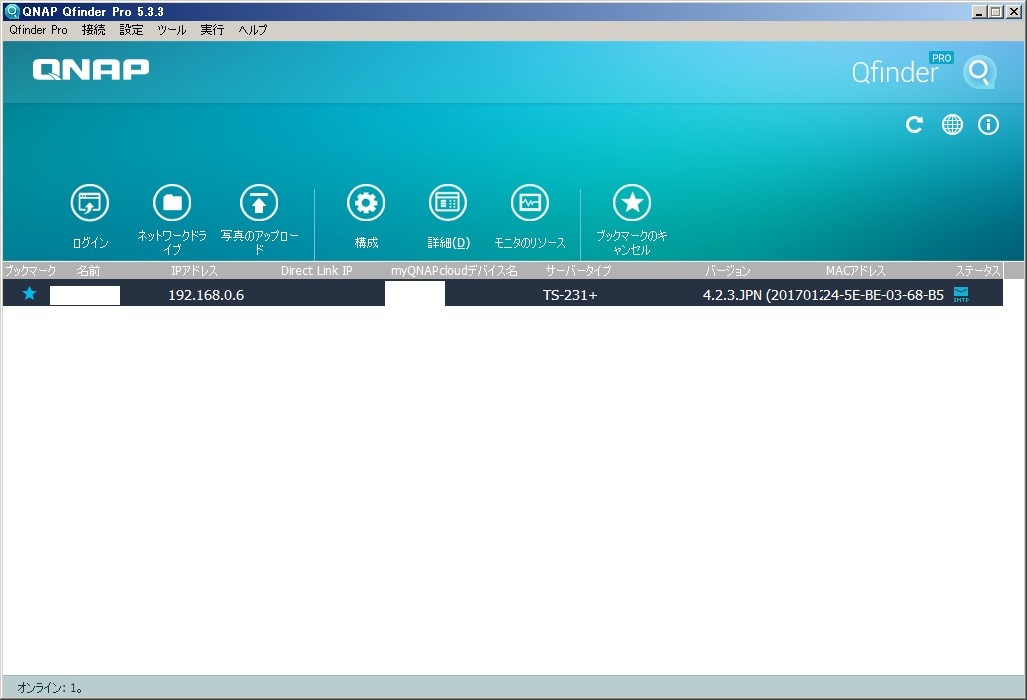Image resolution: width=1027 pixels, height=700 pixels.
Task: Open the ネットワークドライブ network drive icon
Action: [172, 202]
